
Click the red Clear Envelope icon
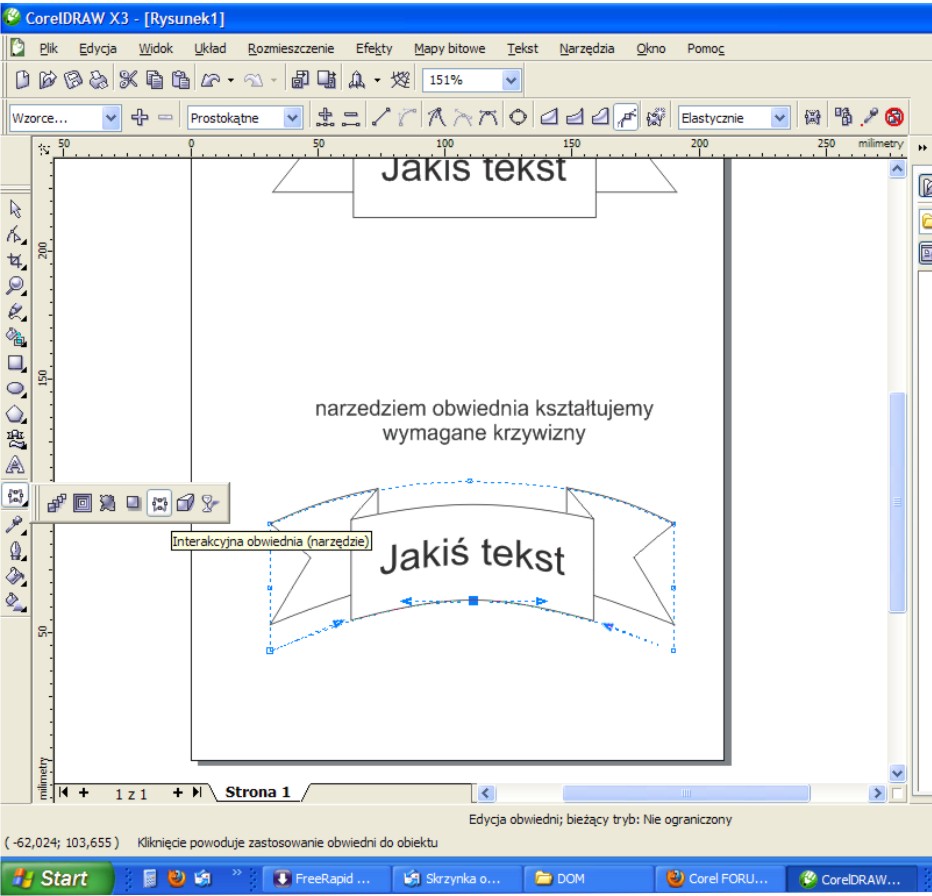coord(894,117)
